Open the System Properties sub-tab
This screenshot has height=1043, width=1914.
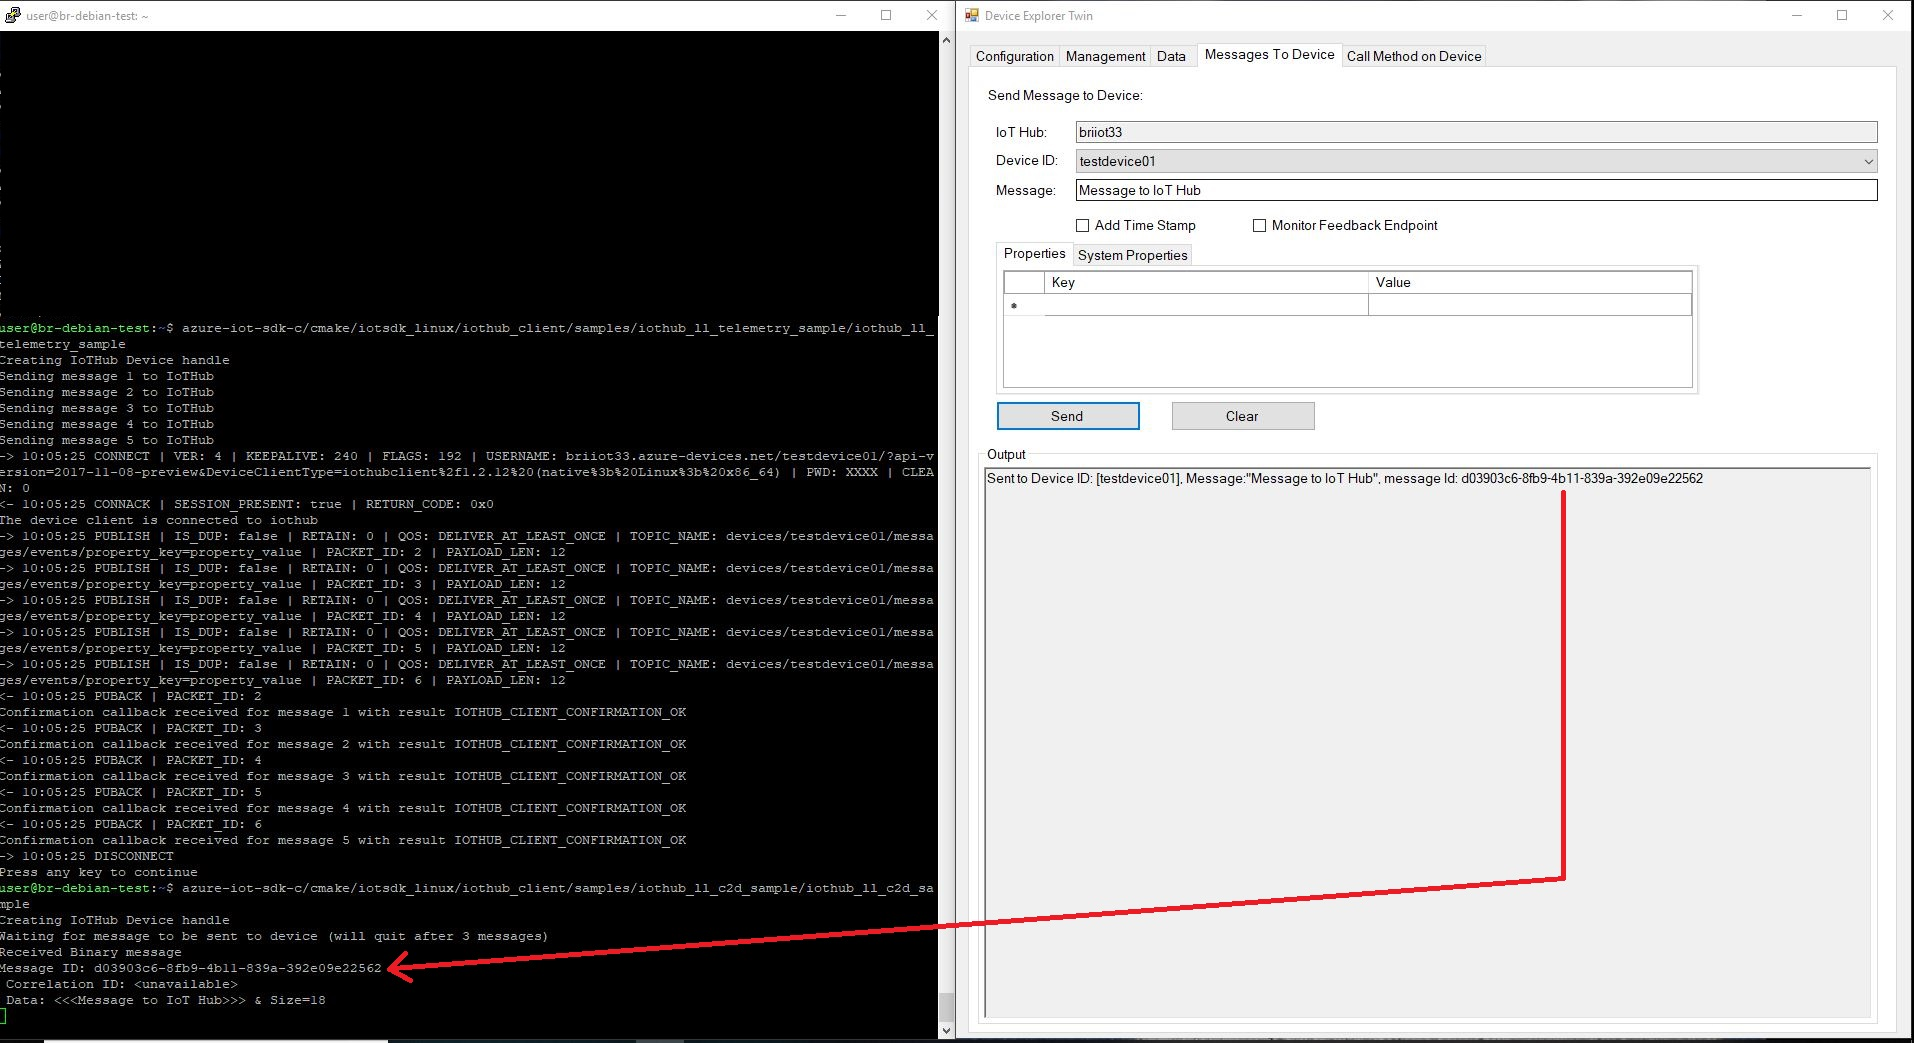(x=1132, y=255)
